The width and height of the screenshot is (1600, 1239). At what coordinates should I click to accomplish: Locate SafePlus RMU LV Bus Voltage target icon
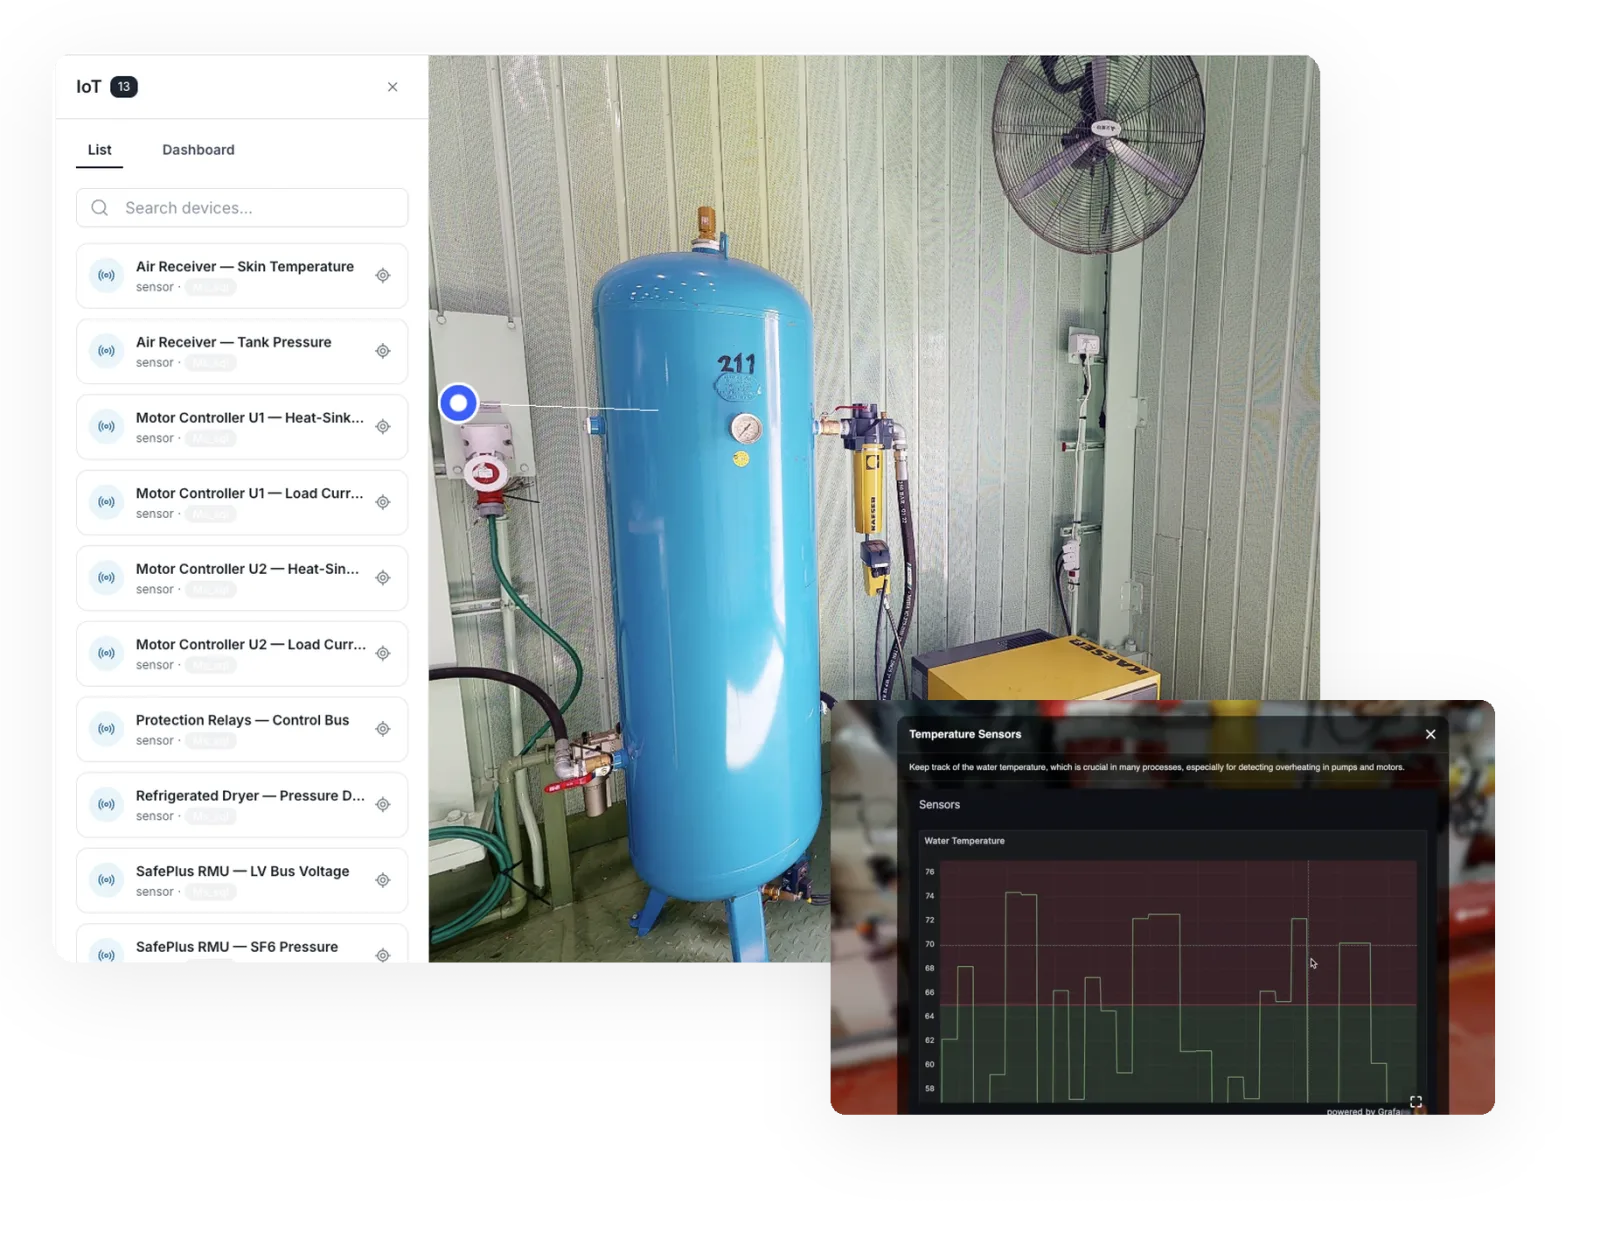(x=383, y=881)
